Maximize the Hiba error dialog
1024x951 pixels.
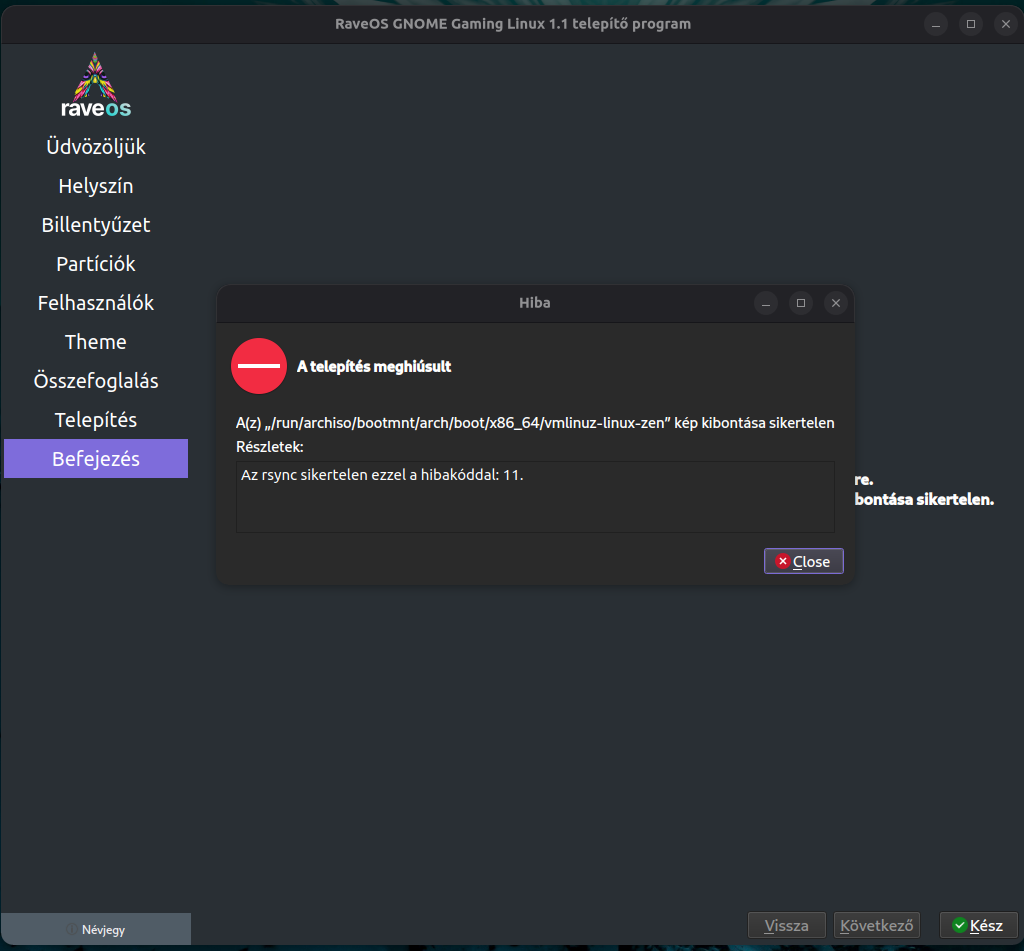coord(801,303)
